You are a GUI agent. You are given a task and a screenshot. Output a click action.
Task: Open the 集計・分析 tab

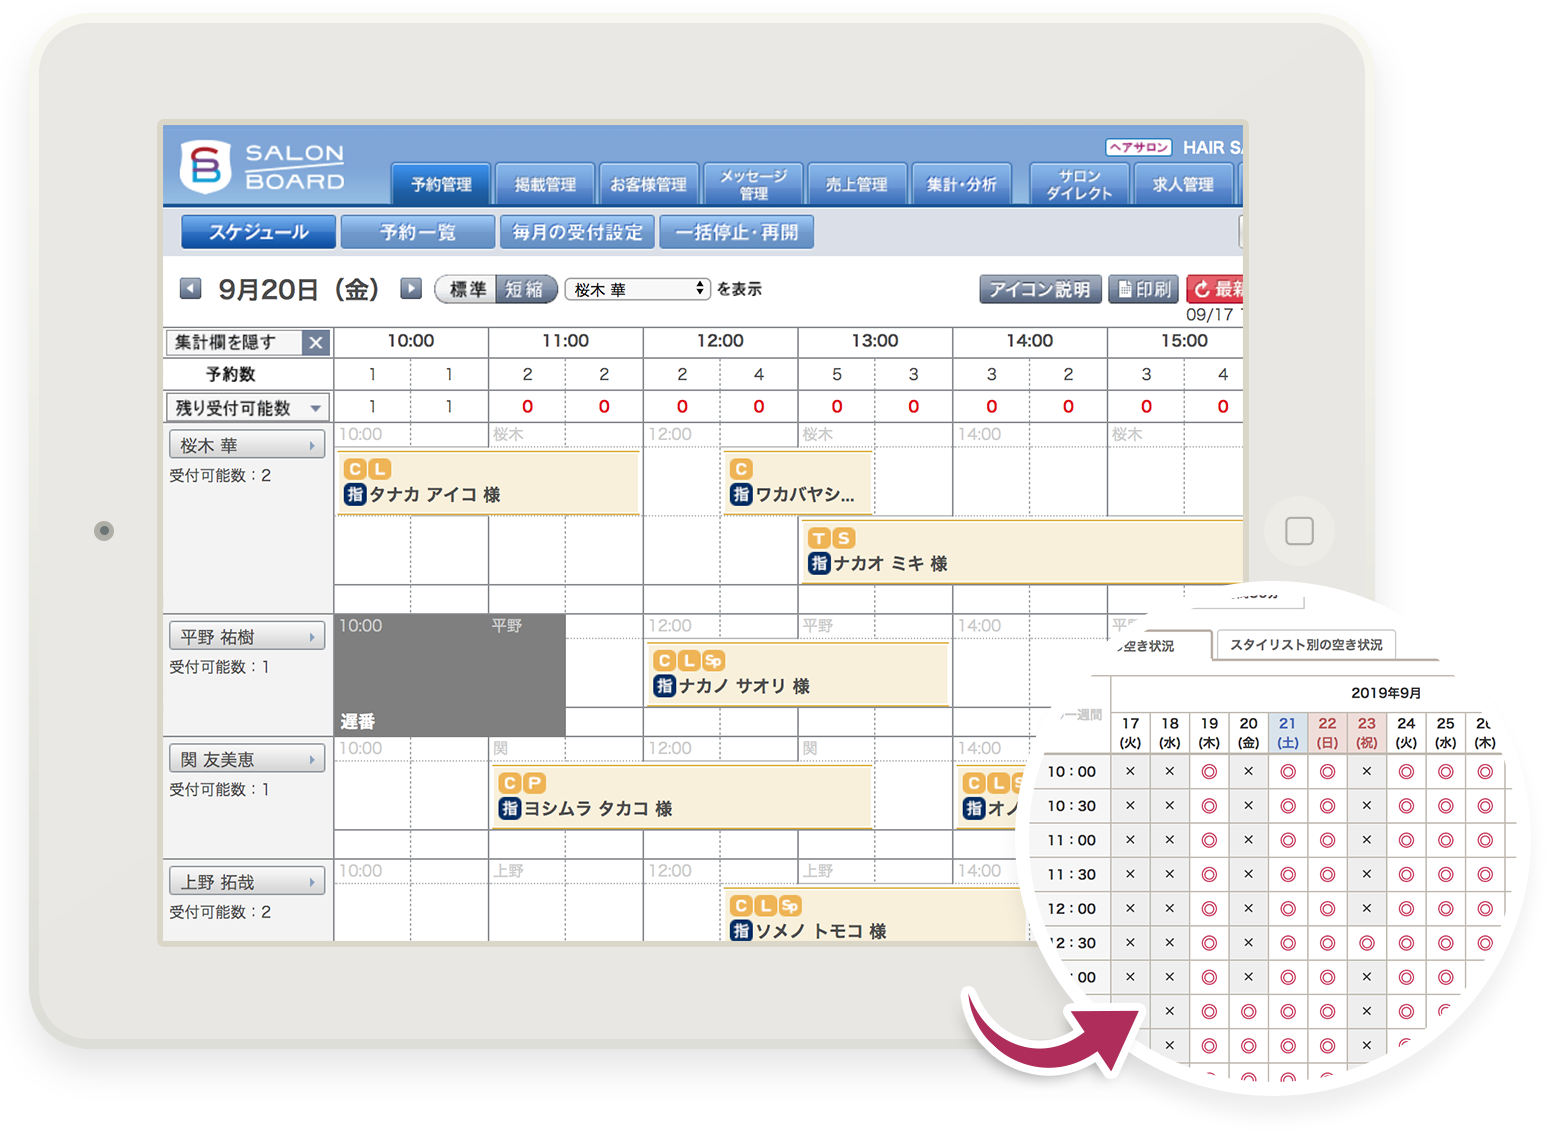coord(961,184)
